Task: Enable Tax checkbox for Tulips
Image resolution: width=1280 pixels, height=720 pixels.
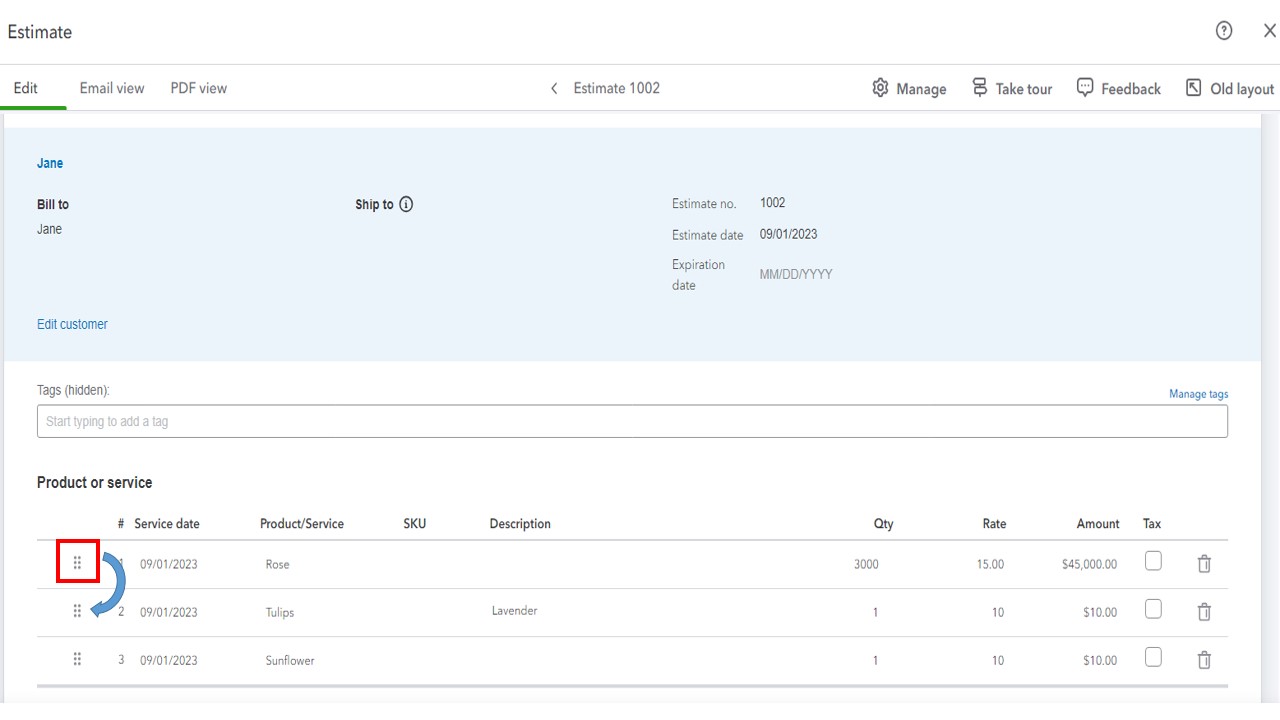Action: [1153, 609]
